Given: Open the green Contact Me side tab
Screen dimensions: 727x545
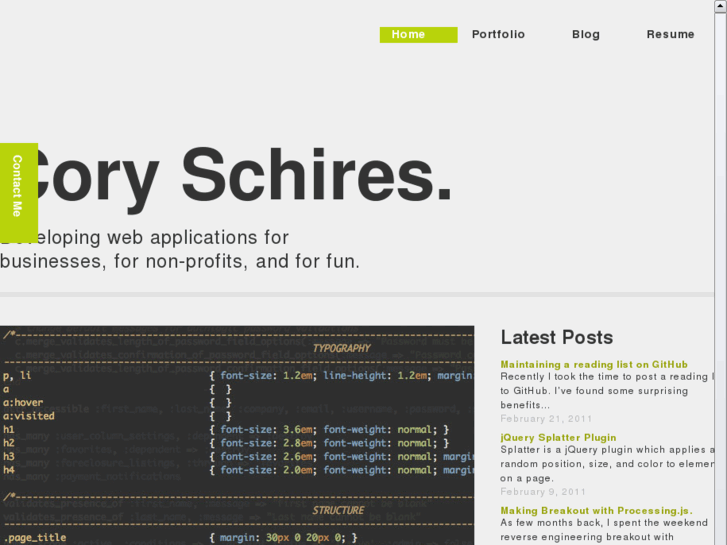Looking at the screenshot, I should point(18,185).
